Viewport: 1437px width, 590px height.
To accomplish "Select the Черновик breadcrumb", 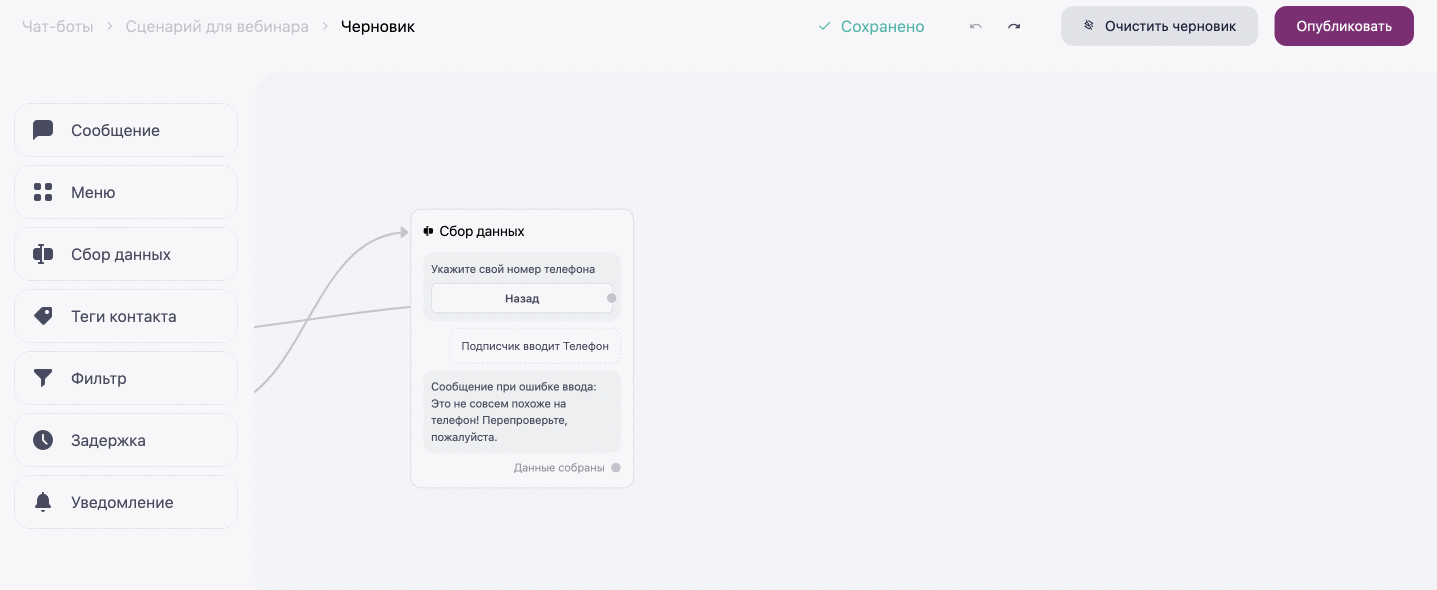I will click(378, 27).
